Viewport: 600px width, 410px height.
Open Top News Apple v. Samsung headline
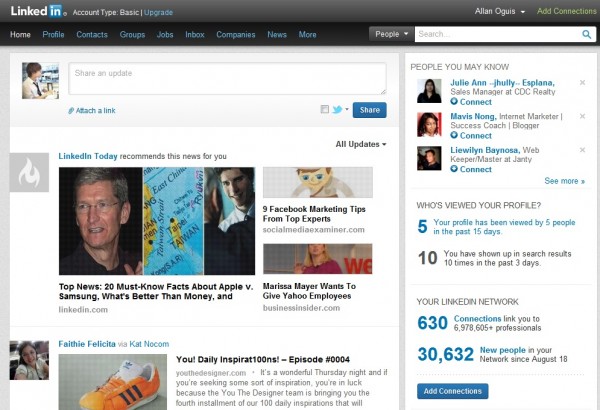pyautogui.click(x=156, y=291)
